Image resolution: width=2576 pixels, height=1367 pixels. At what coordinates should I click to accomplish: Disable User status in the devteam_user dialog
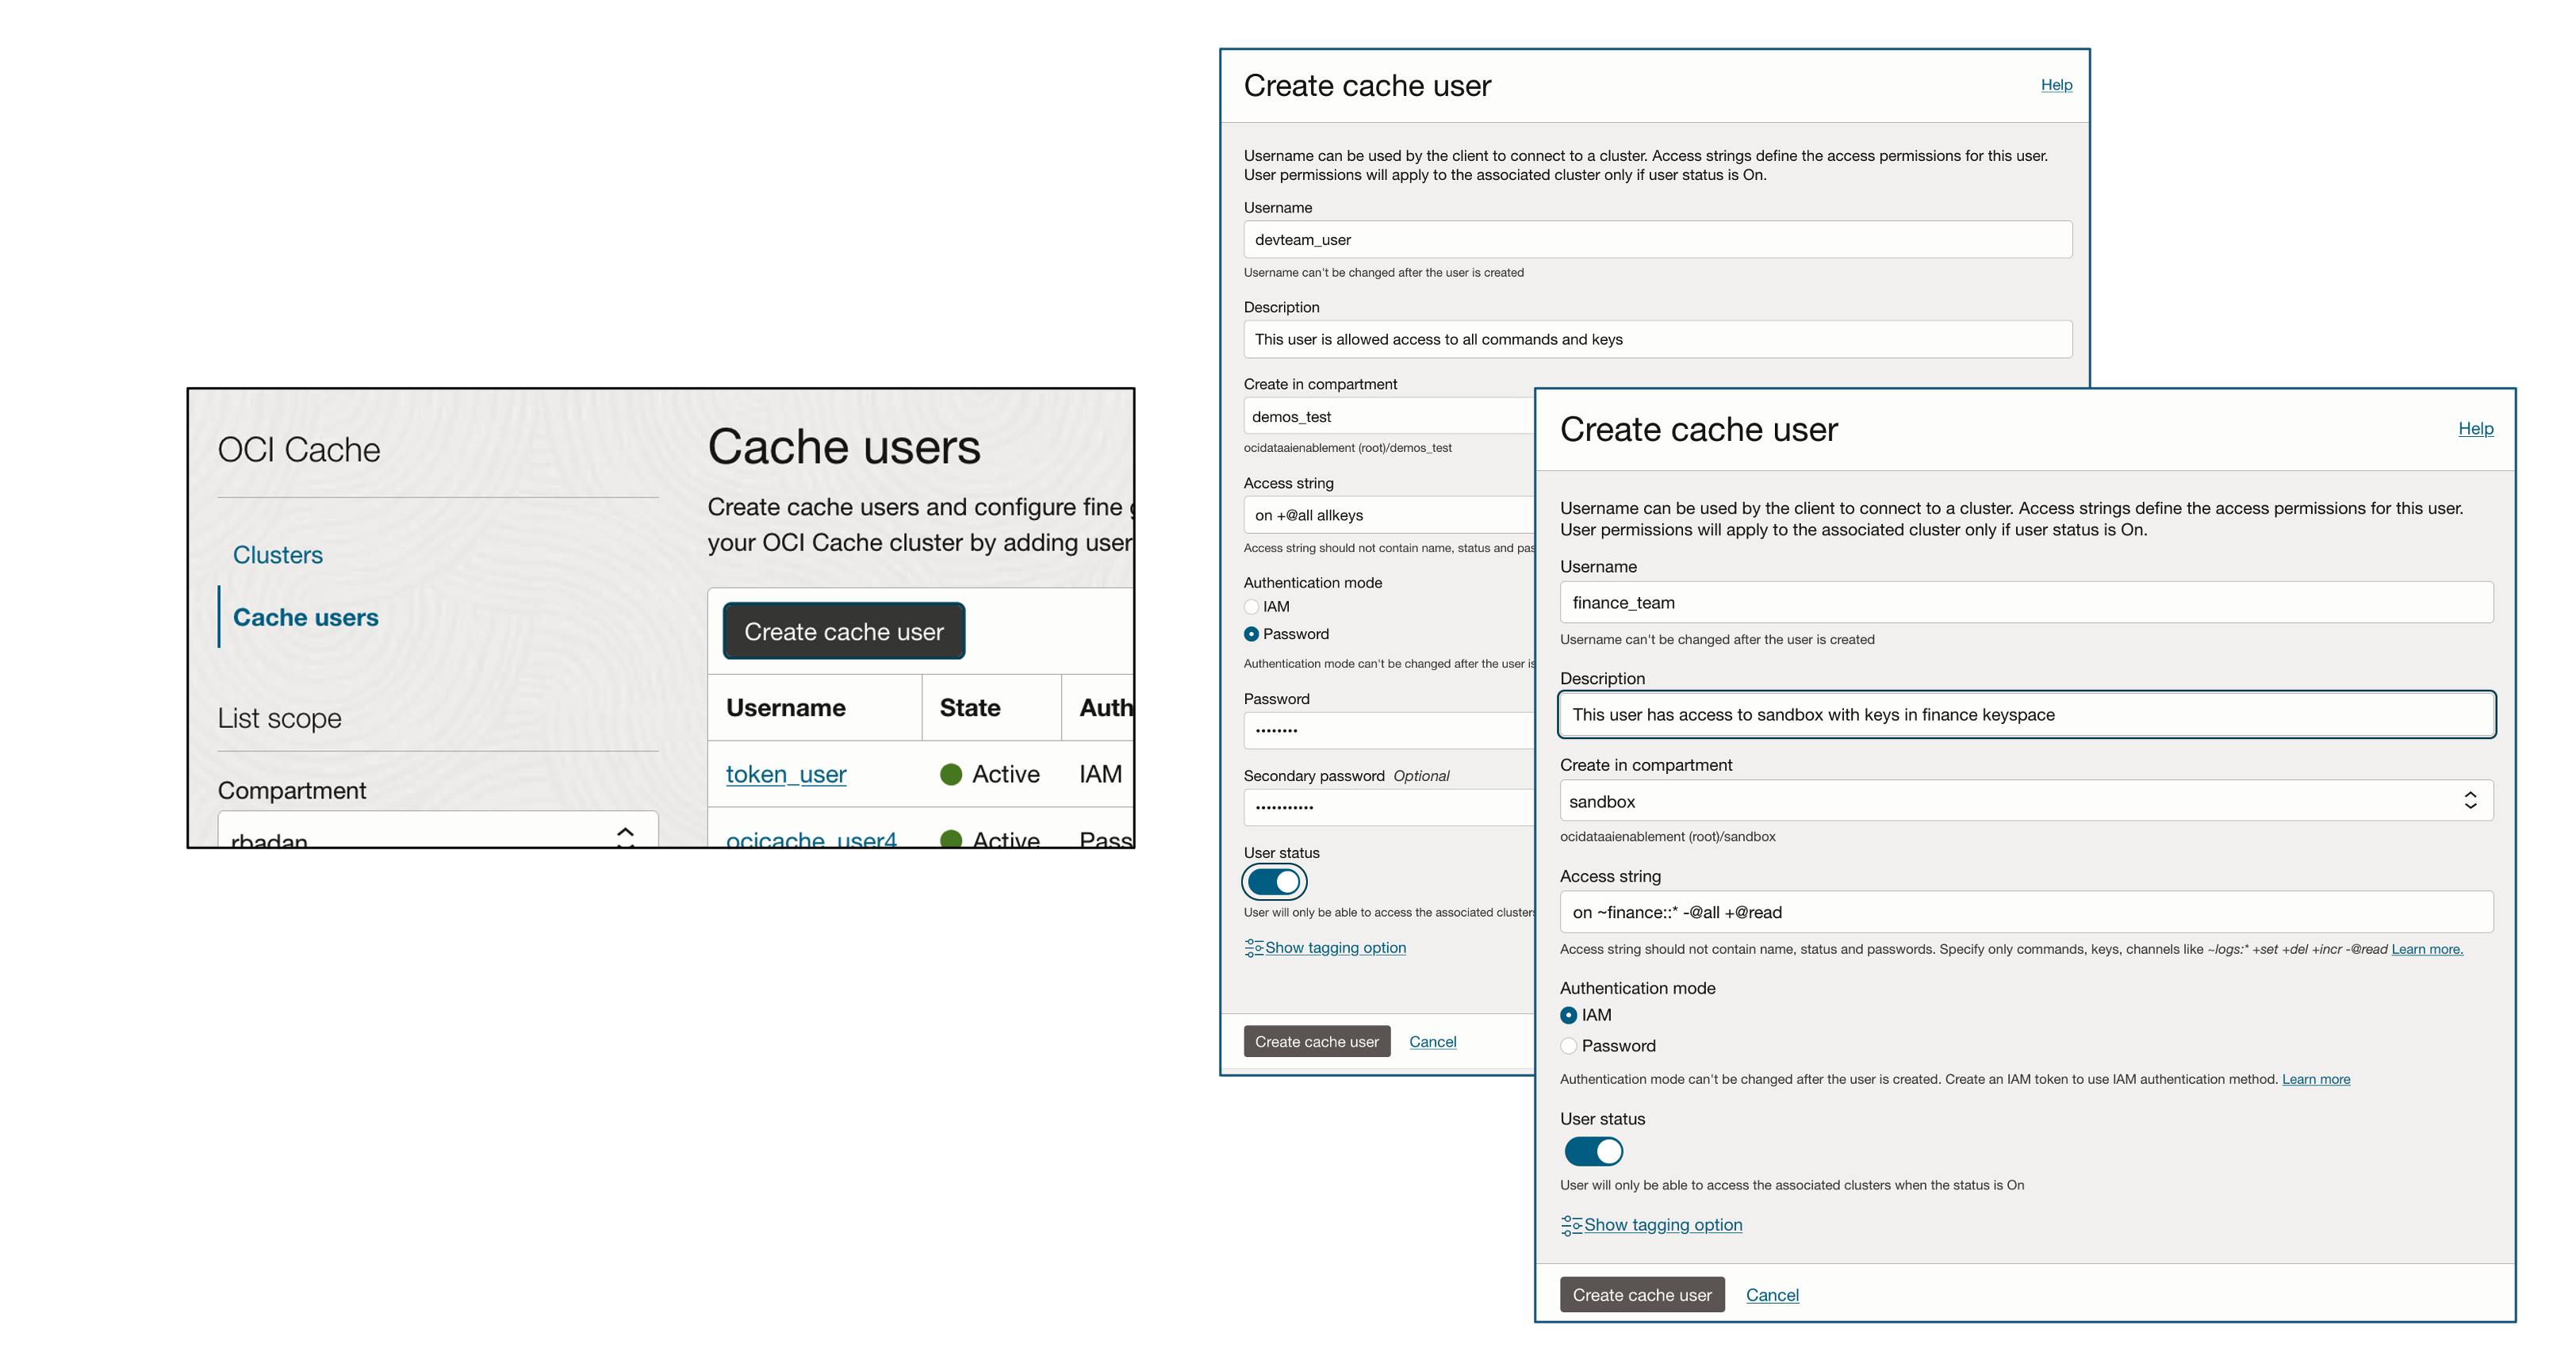(x=1275, y=881)
